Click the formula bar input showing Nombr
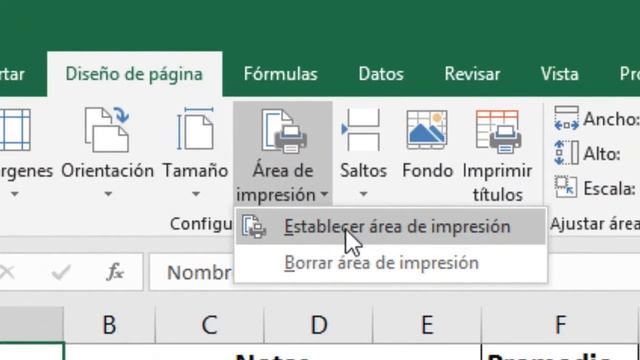 coord(394,272)
